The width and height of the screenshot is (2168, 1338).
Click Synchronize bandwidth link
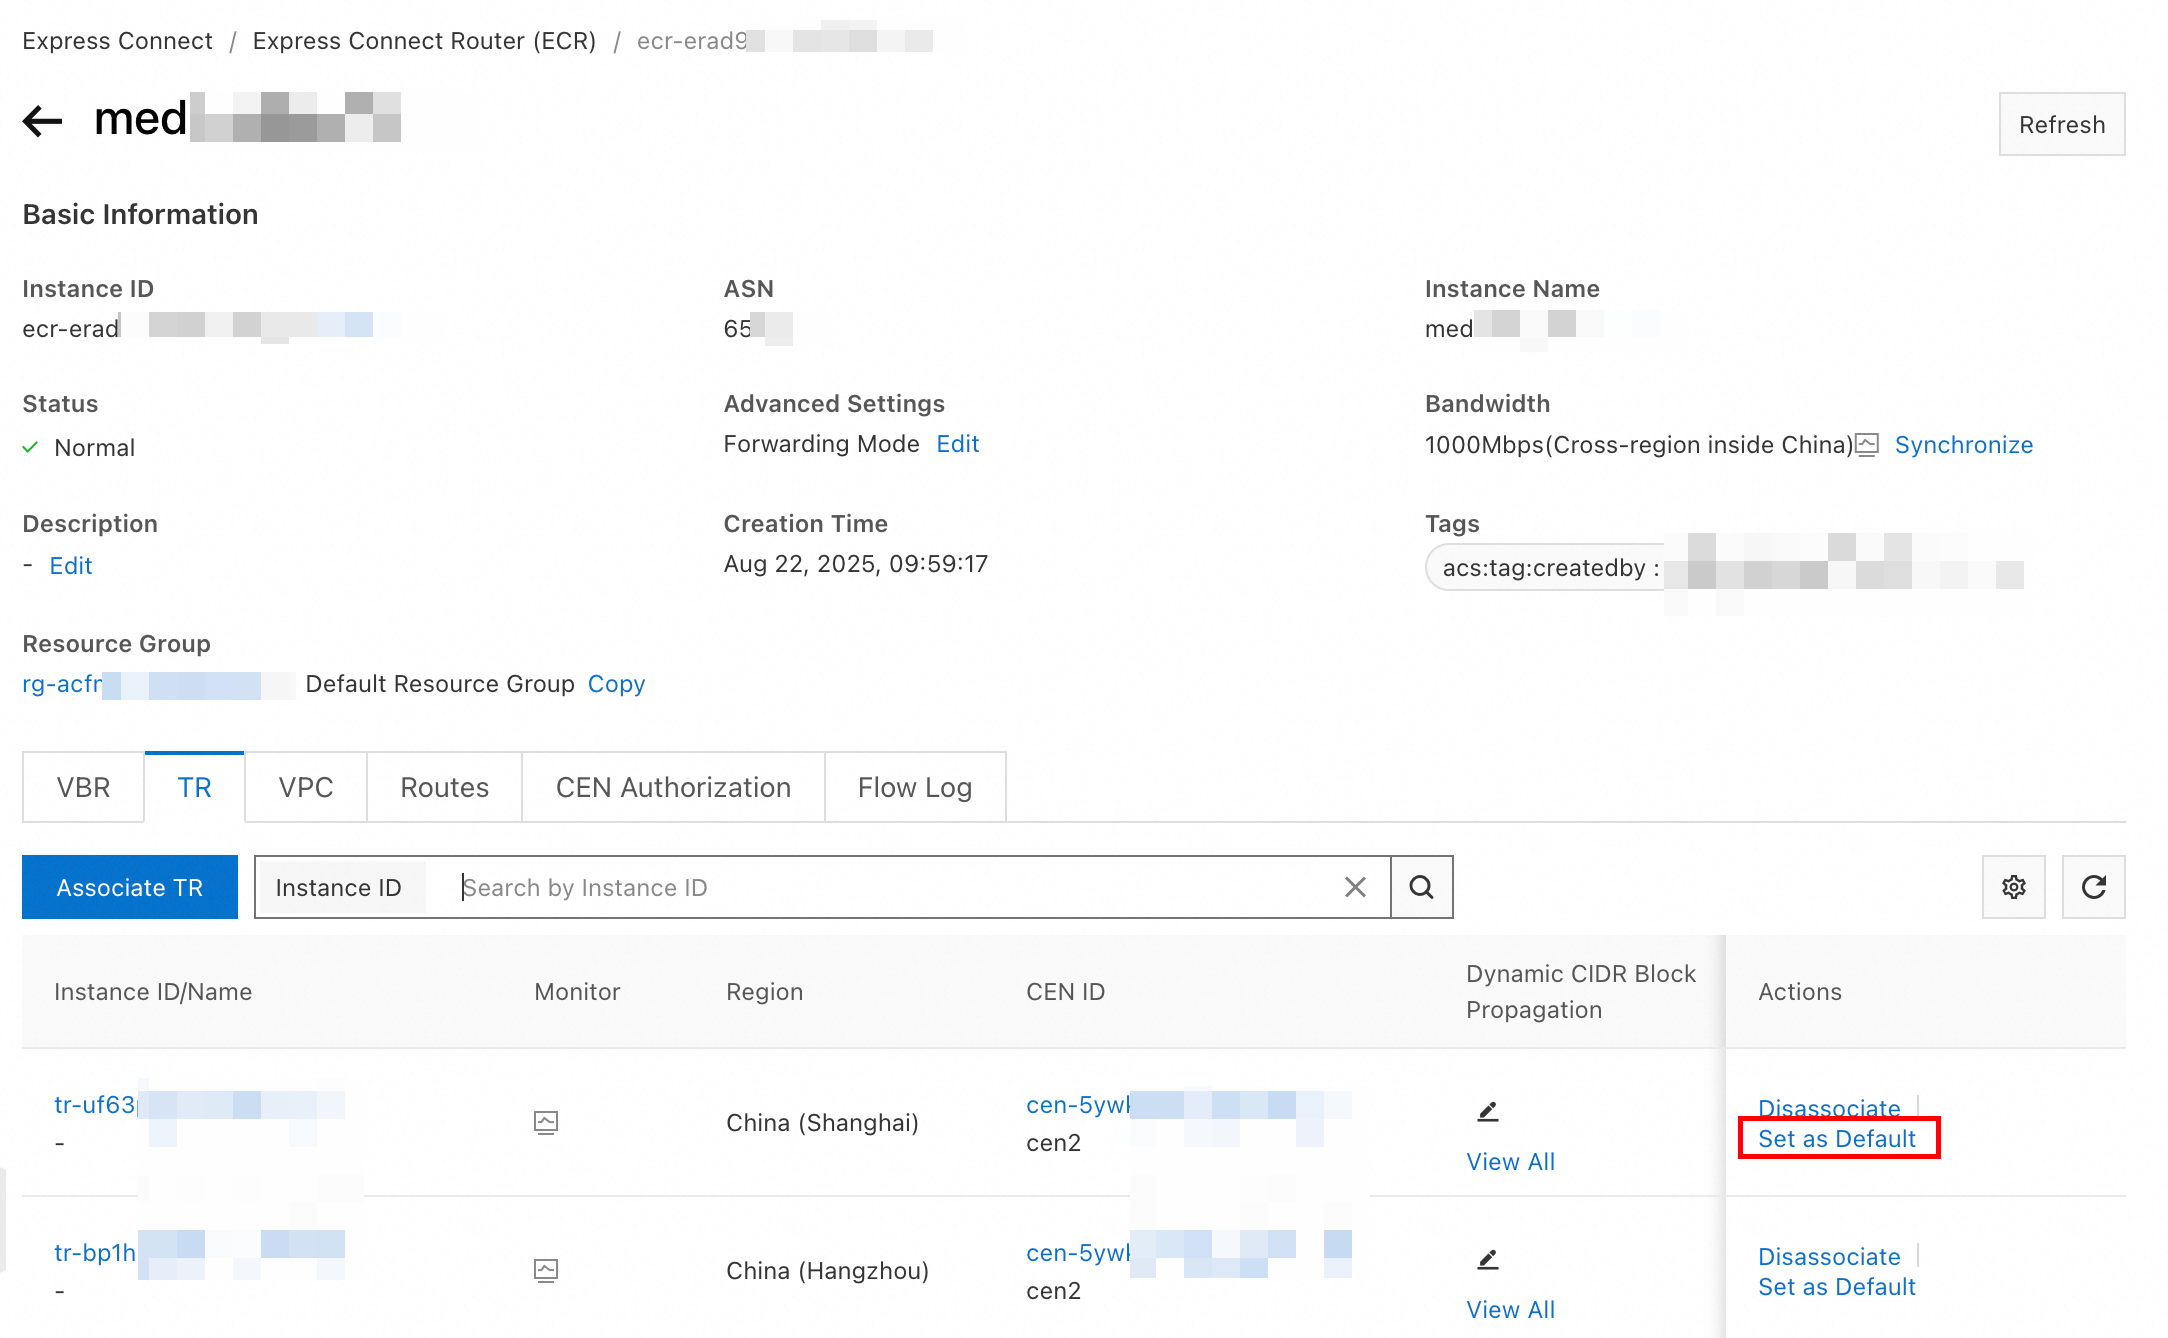1963,445
